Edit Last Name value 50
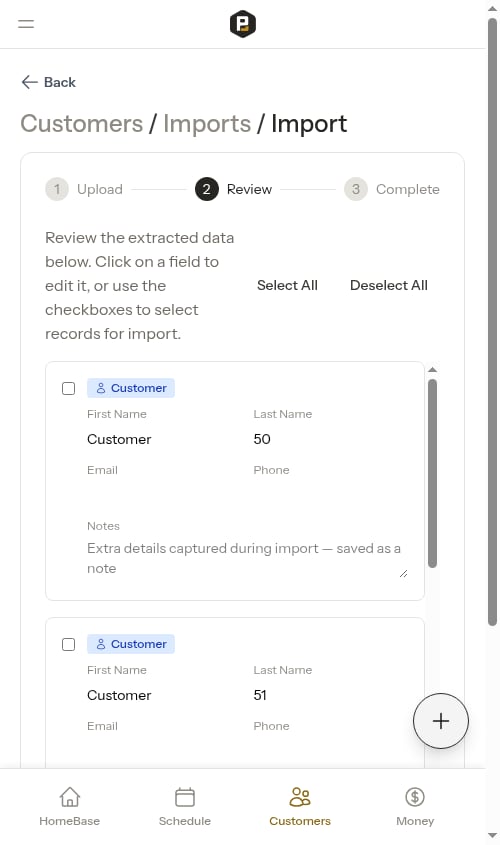The height and width of the screenshot is (845, 500). coord(330,439)
